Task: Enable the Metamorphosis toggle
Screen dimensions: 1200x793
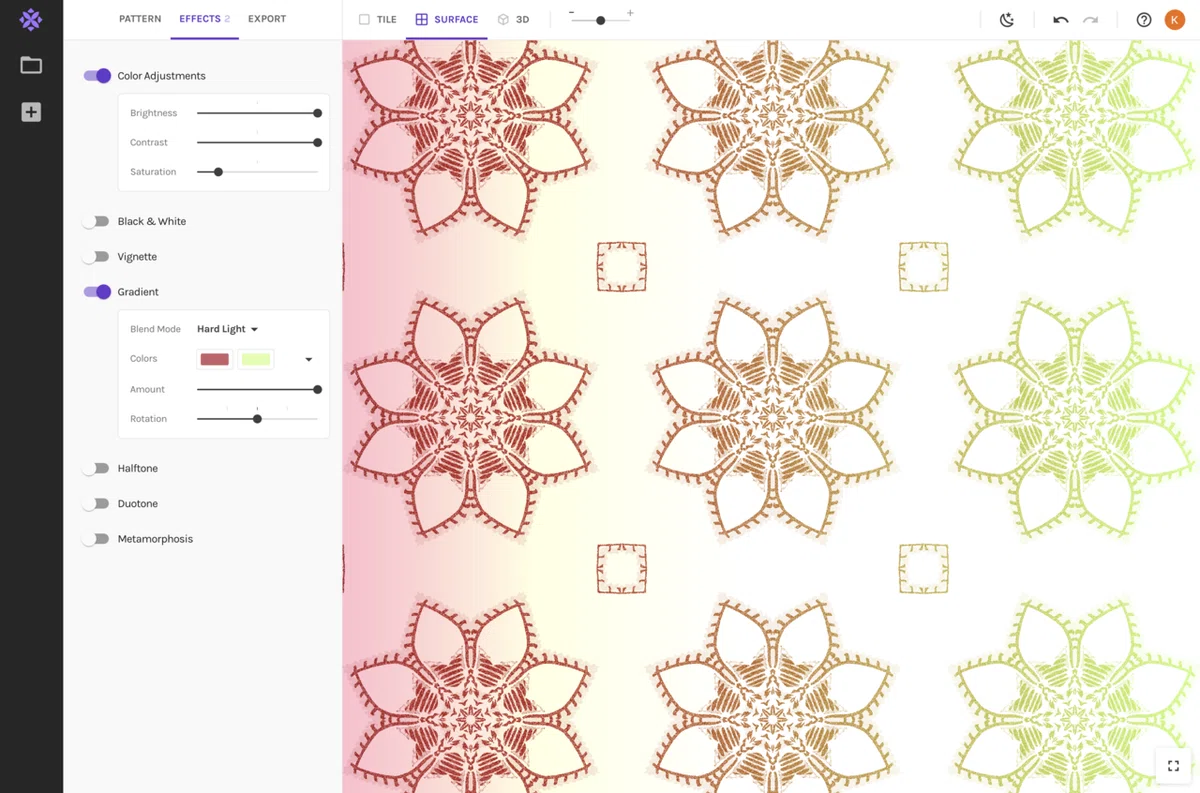Action: (96, 539)
